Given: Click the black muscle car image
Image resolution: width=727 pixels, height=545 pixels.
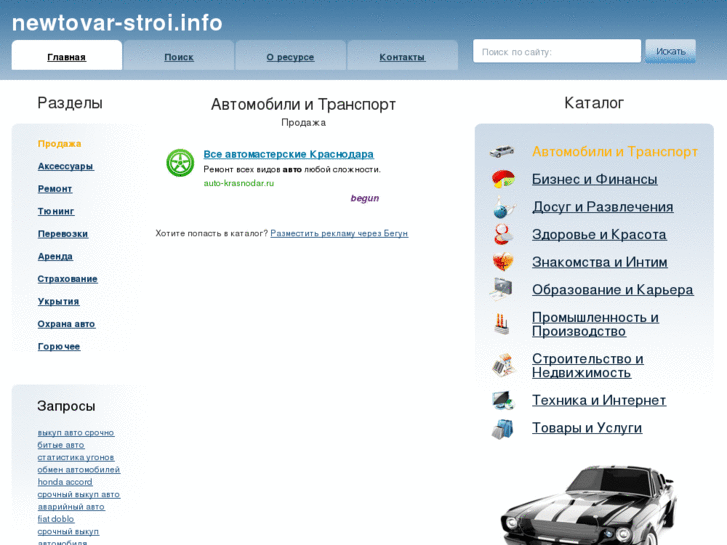Looking at the screenshot, I should 589,505.
